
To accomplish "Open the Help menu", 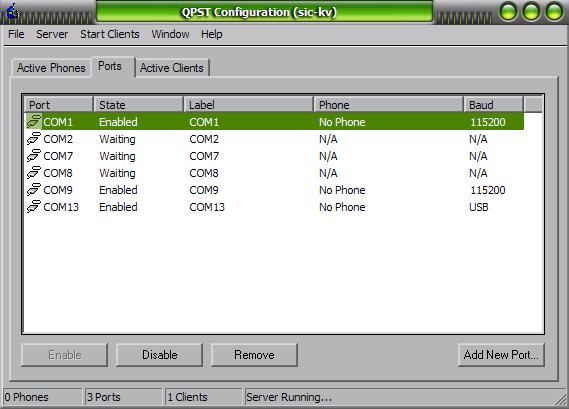I will coord(212,34).
